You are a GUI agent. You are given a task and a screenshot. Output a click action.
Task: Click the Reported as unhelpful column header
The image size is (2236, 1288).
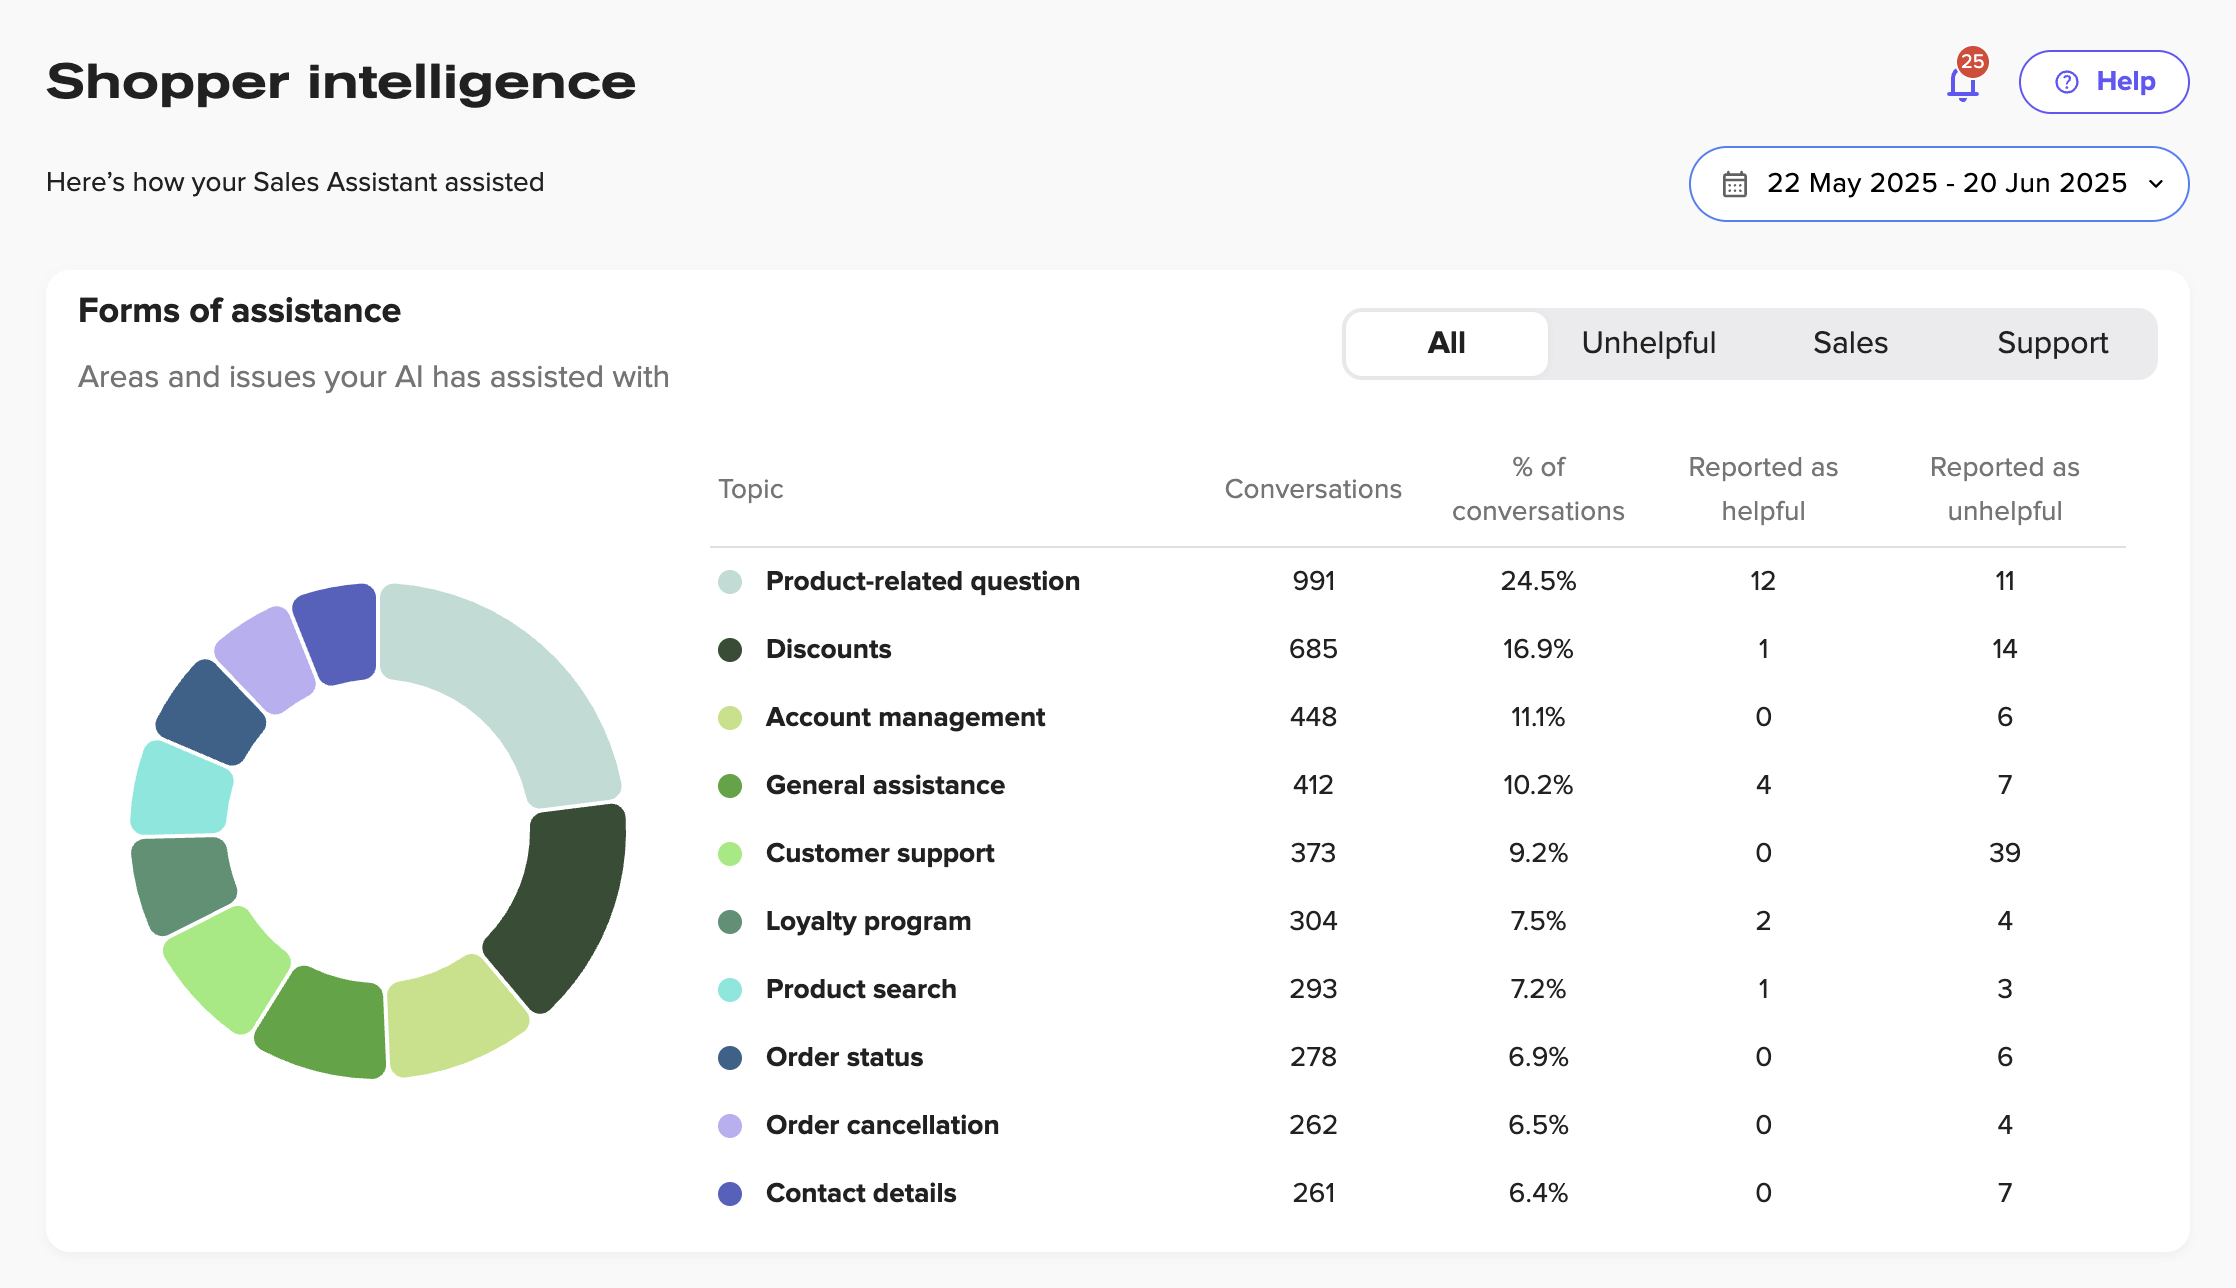click(x=2004, y=489)
